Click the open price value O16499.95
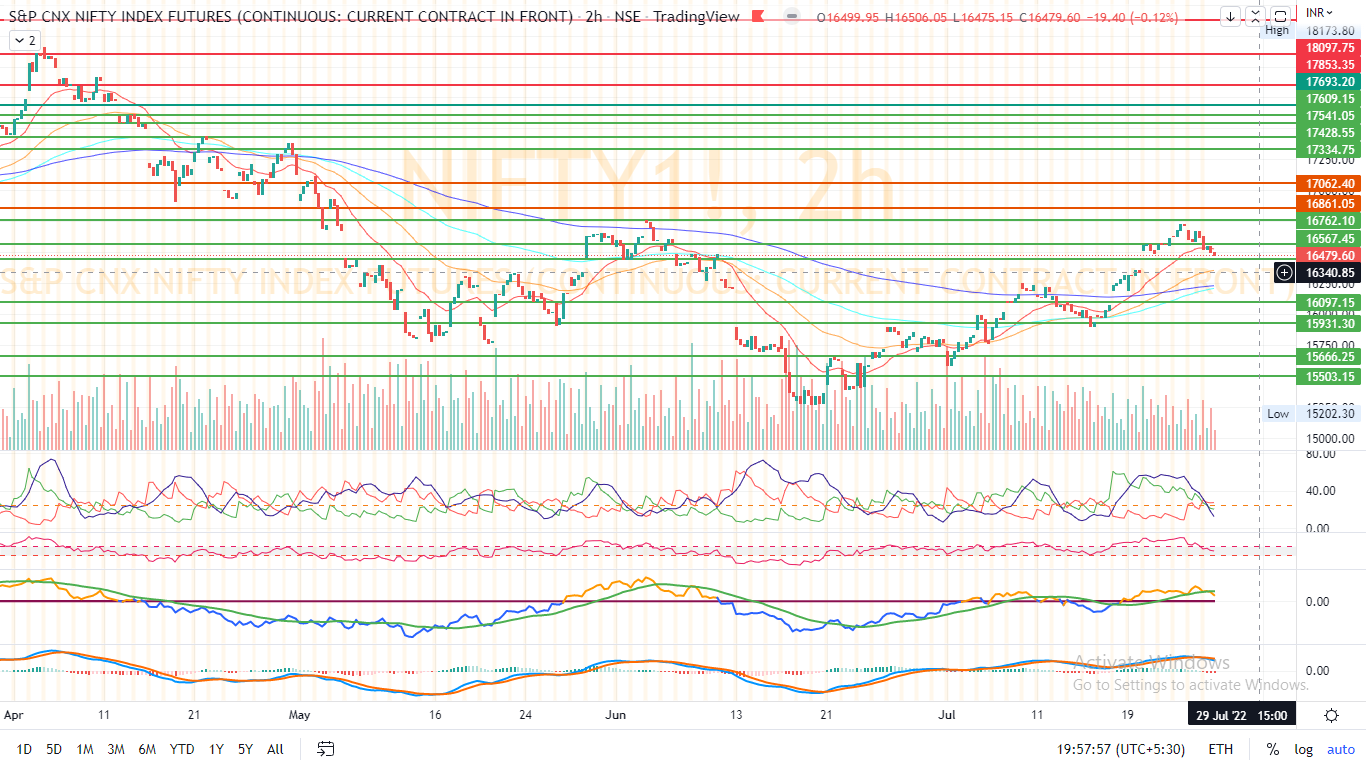1366x768 pixels. 848,17
